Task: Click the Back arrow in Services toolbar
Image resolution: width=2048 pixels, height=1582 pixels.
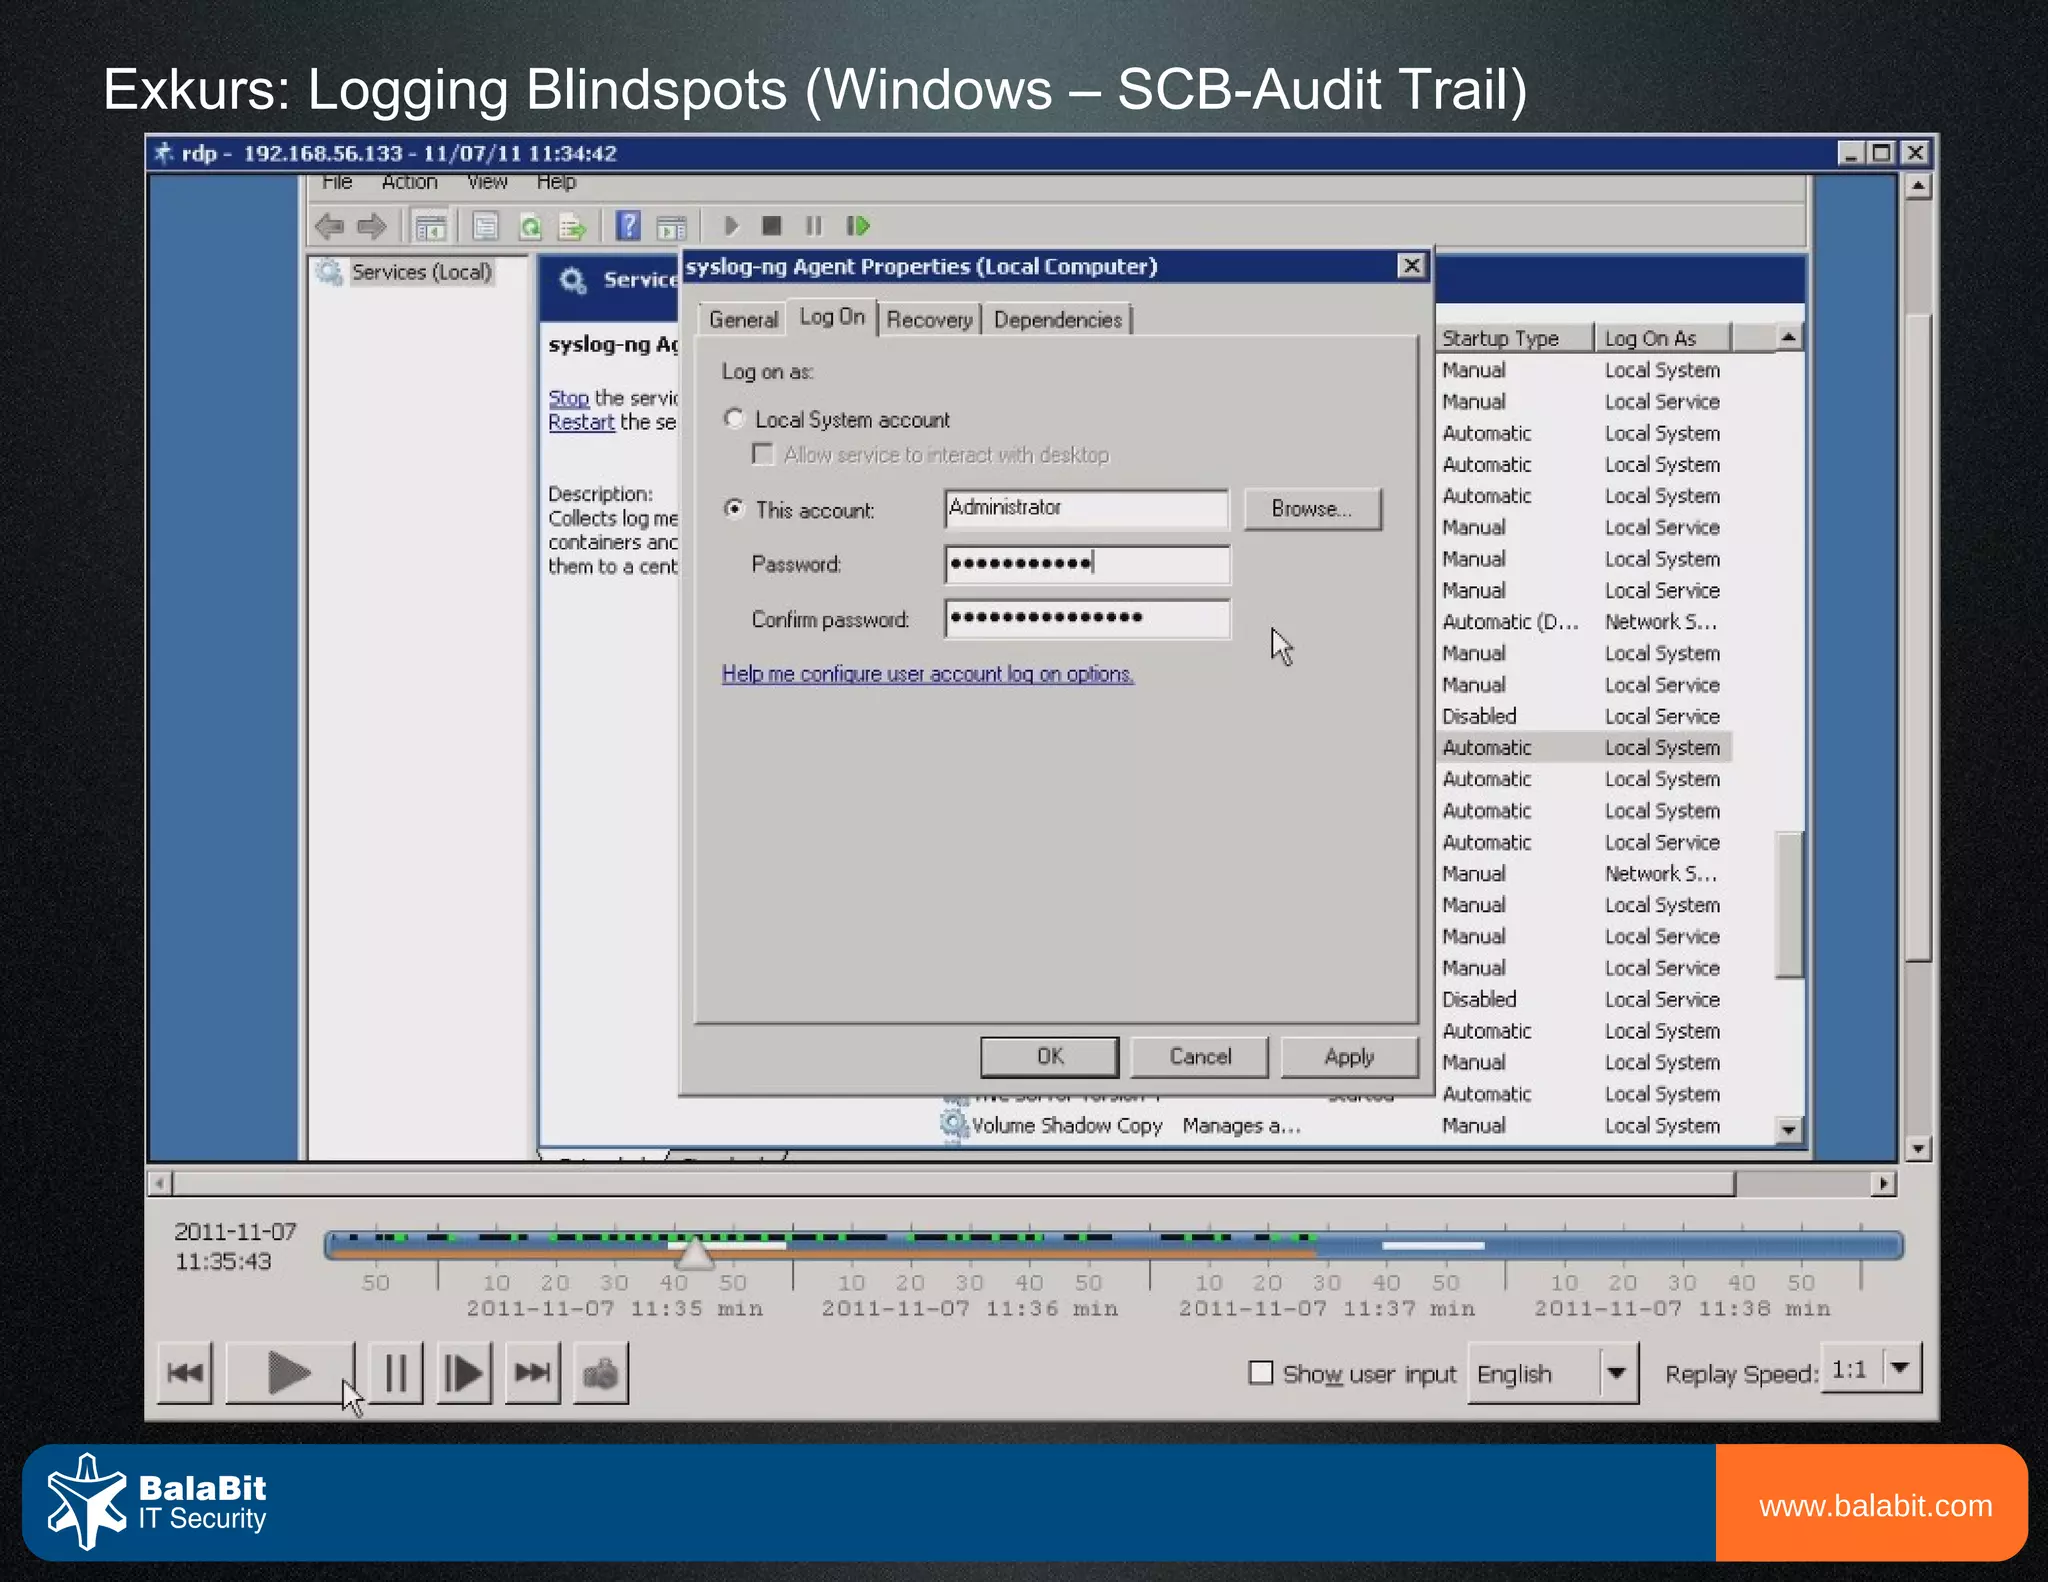Action: tap(329, 226)
